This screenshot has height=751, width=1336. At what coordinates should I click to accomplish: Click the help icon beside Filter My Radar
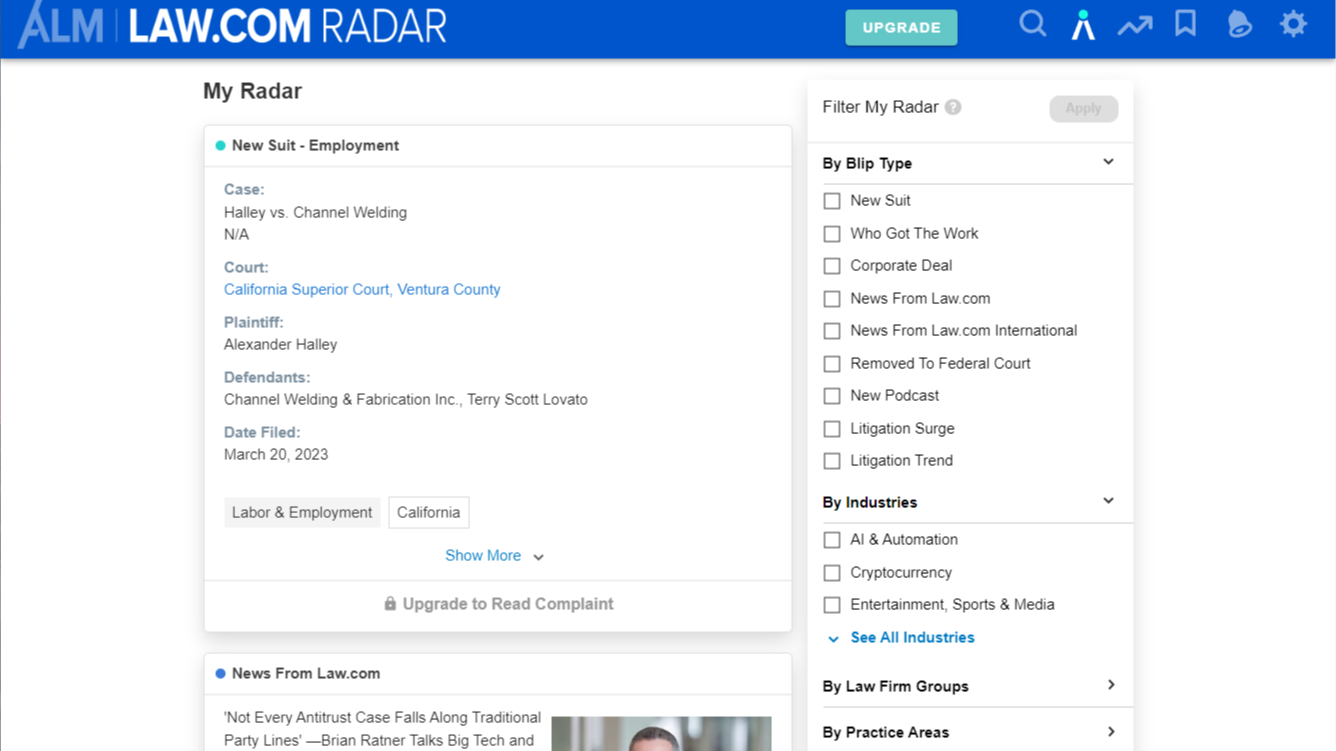953,107
